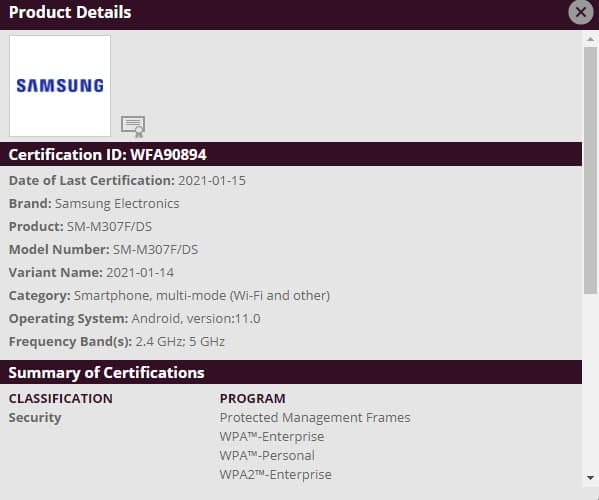Select the Product SM-M307F/DS value
Image resolution: width=599 pixels, height=500 pixels.
(109, 227)
